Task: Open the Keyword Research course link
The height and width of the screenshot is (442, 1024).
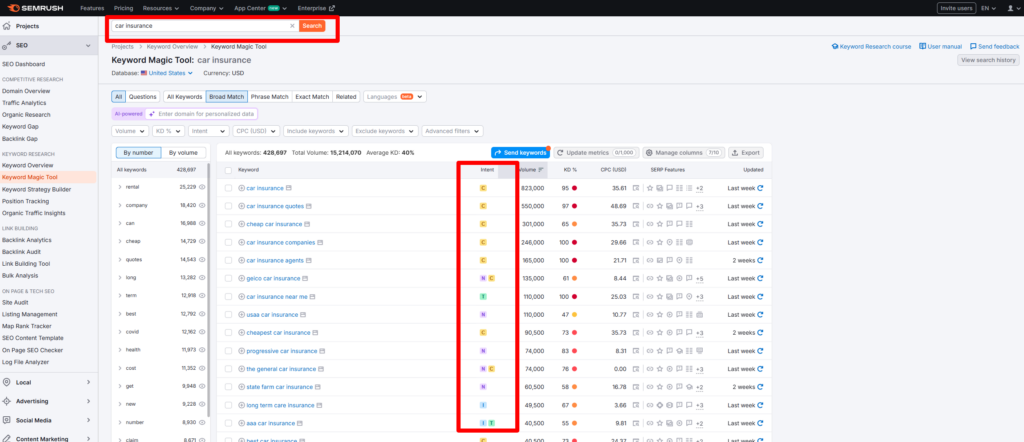Action: pos(871,47)
